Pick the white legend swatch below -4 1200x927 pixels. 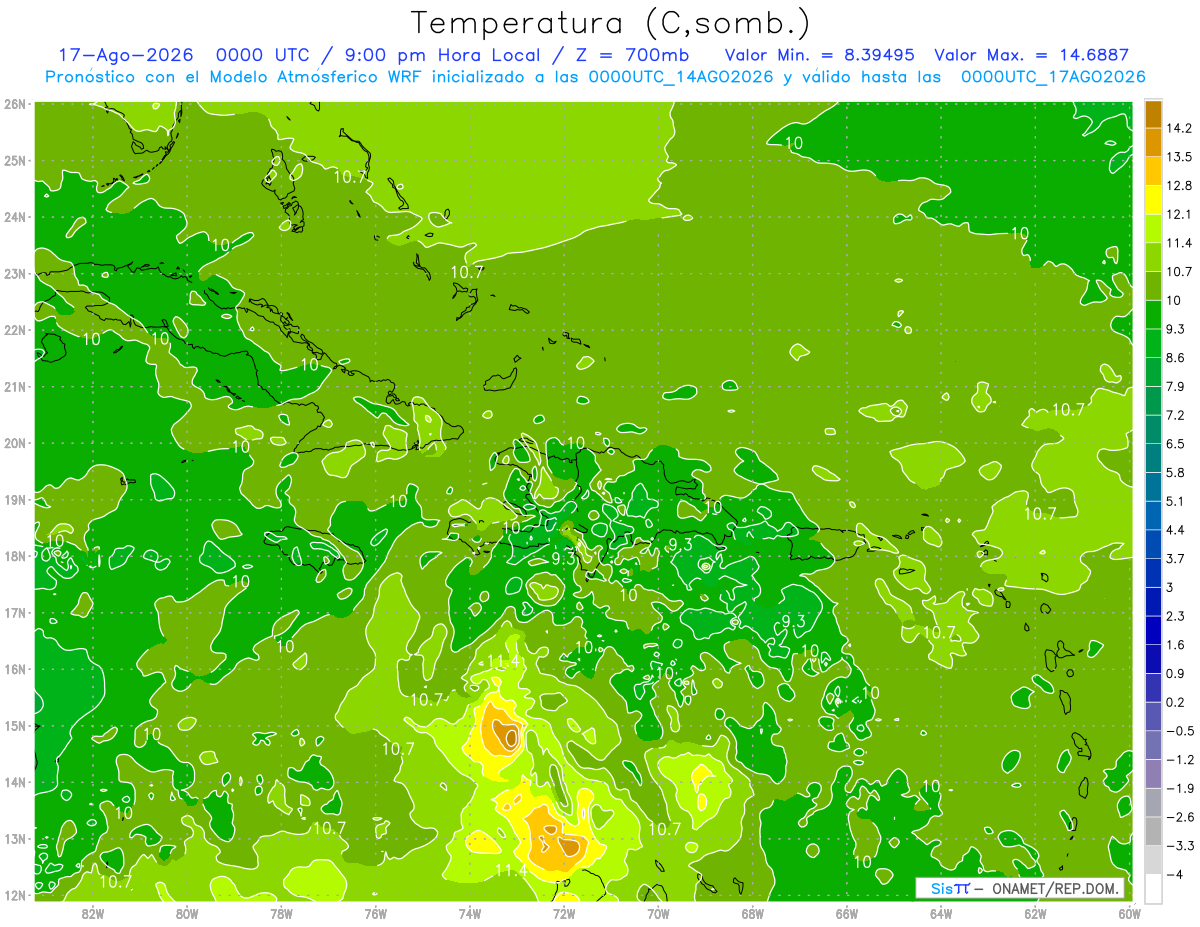[x=1153, y=888]
